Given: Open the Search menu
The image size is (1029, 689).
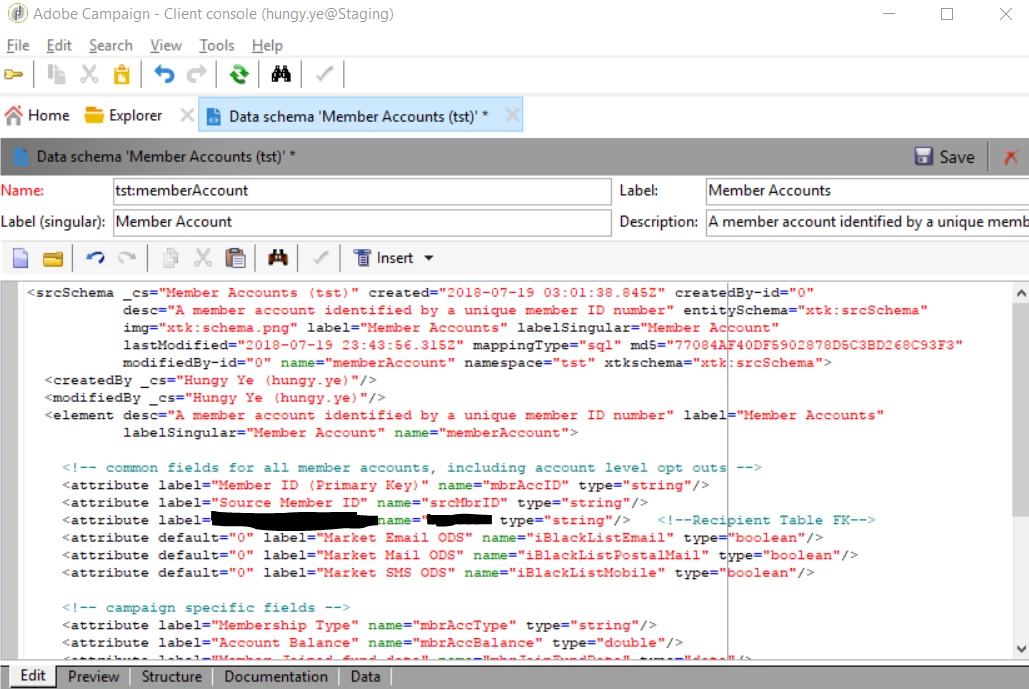Looking at the screenshot, I should pyautogui.click(x=111, y=45).
